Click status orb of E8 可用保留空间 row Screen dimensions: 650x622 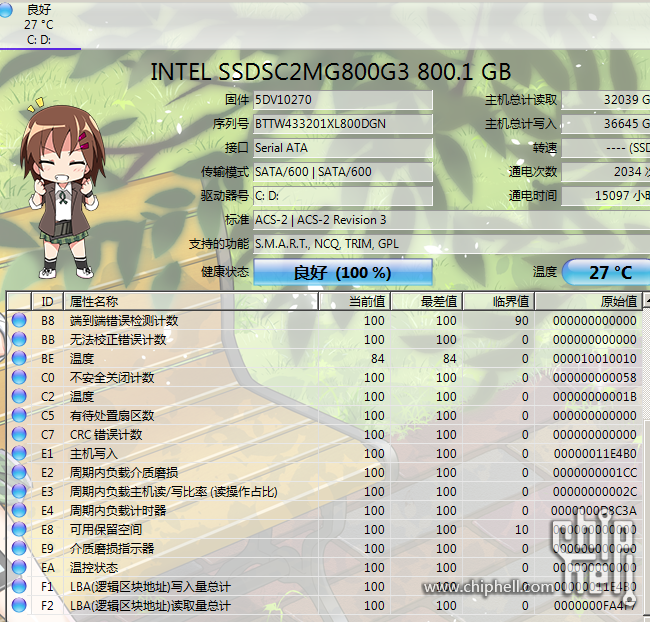pyautogui.click(x=19, y=530)
